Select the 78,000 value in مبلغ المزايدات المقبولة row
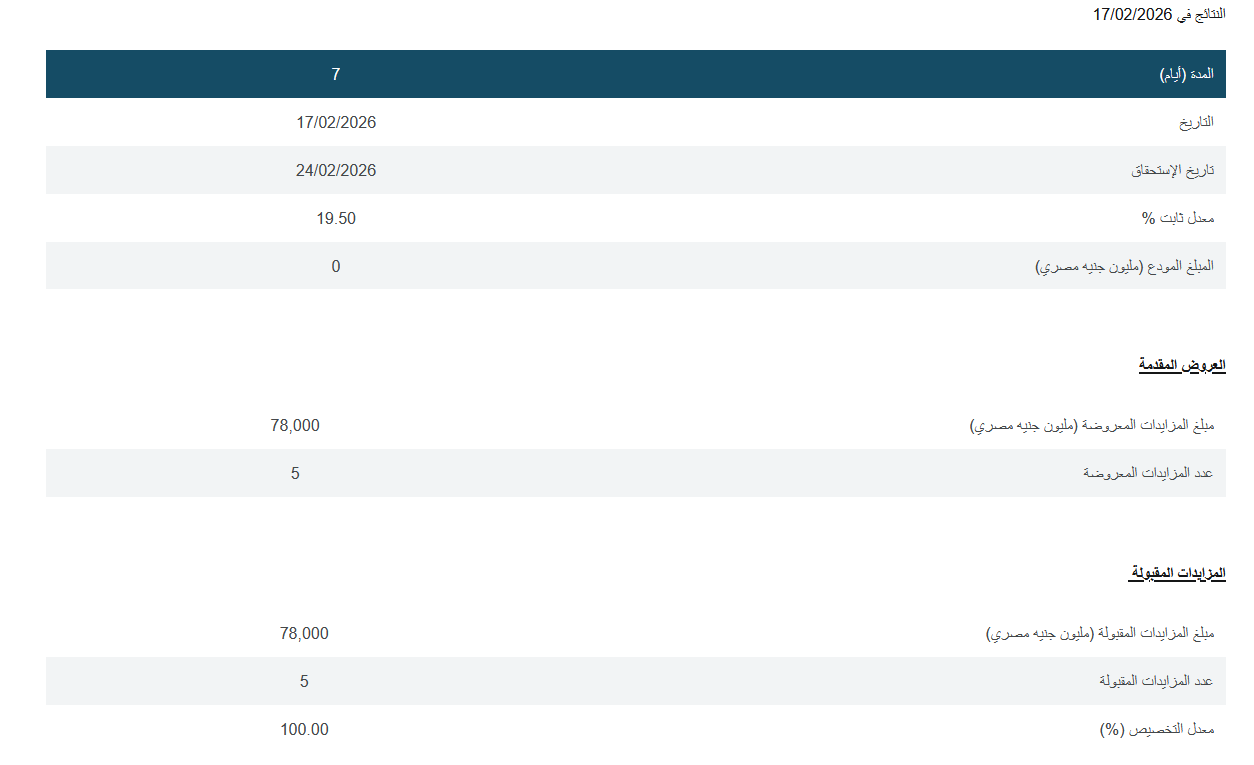The image size is (1254, 765). coord(304,634)
